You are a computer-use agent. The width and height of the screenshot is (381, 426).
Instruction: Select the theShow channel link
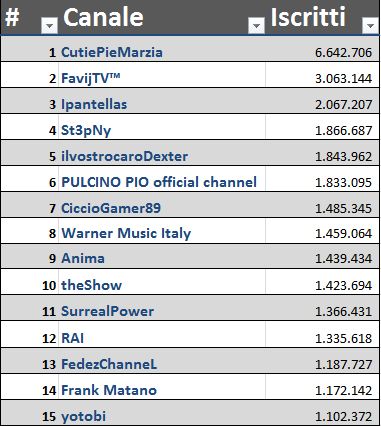click(x=92, y=285)
